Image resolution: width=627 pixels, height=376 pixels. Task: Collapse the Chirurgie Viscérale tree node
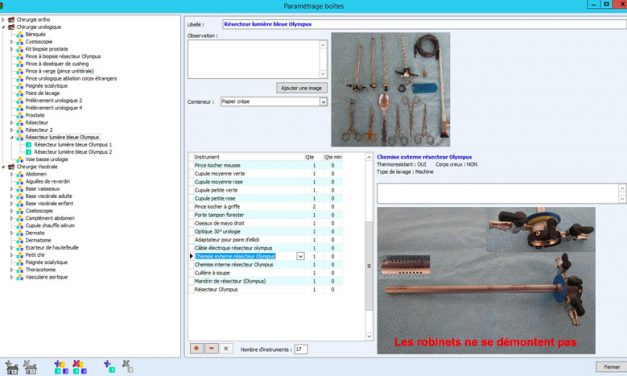point(3,167)
